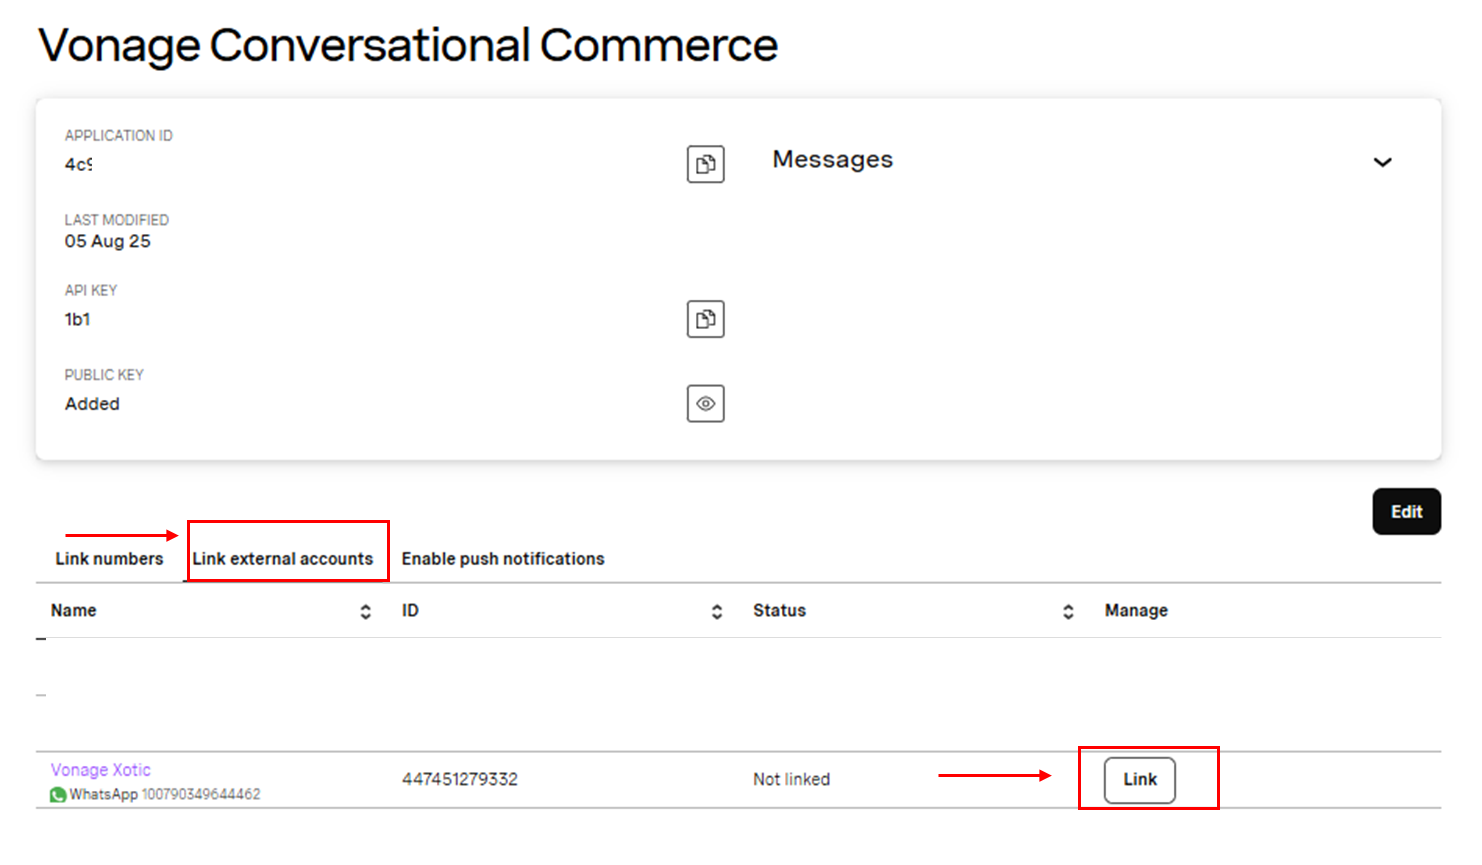Click the Messages capability heading
Image resolution: width=1482 pixels, height=865 pixels.
coord(833,160)
